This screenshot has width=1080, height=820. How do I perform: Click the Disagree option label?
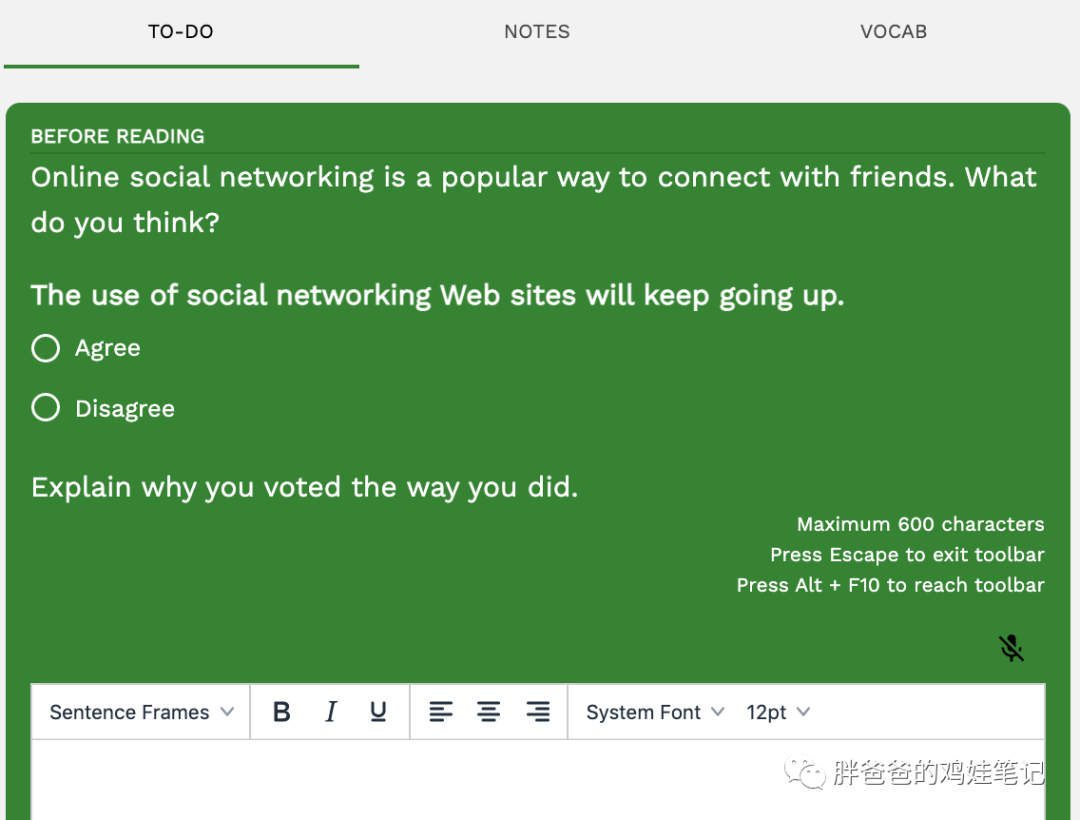point(125,409)
